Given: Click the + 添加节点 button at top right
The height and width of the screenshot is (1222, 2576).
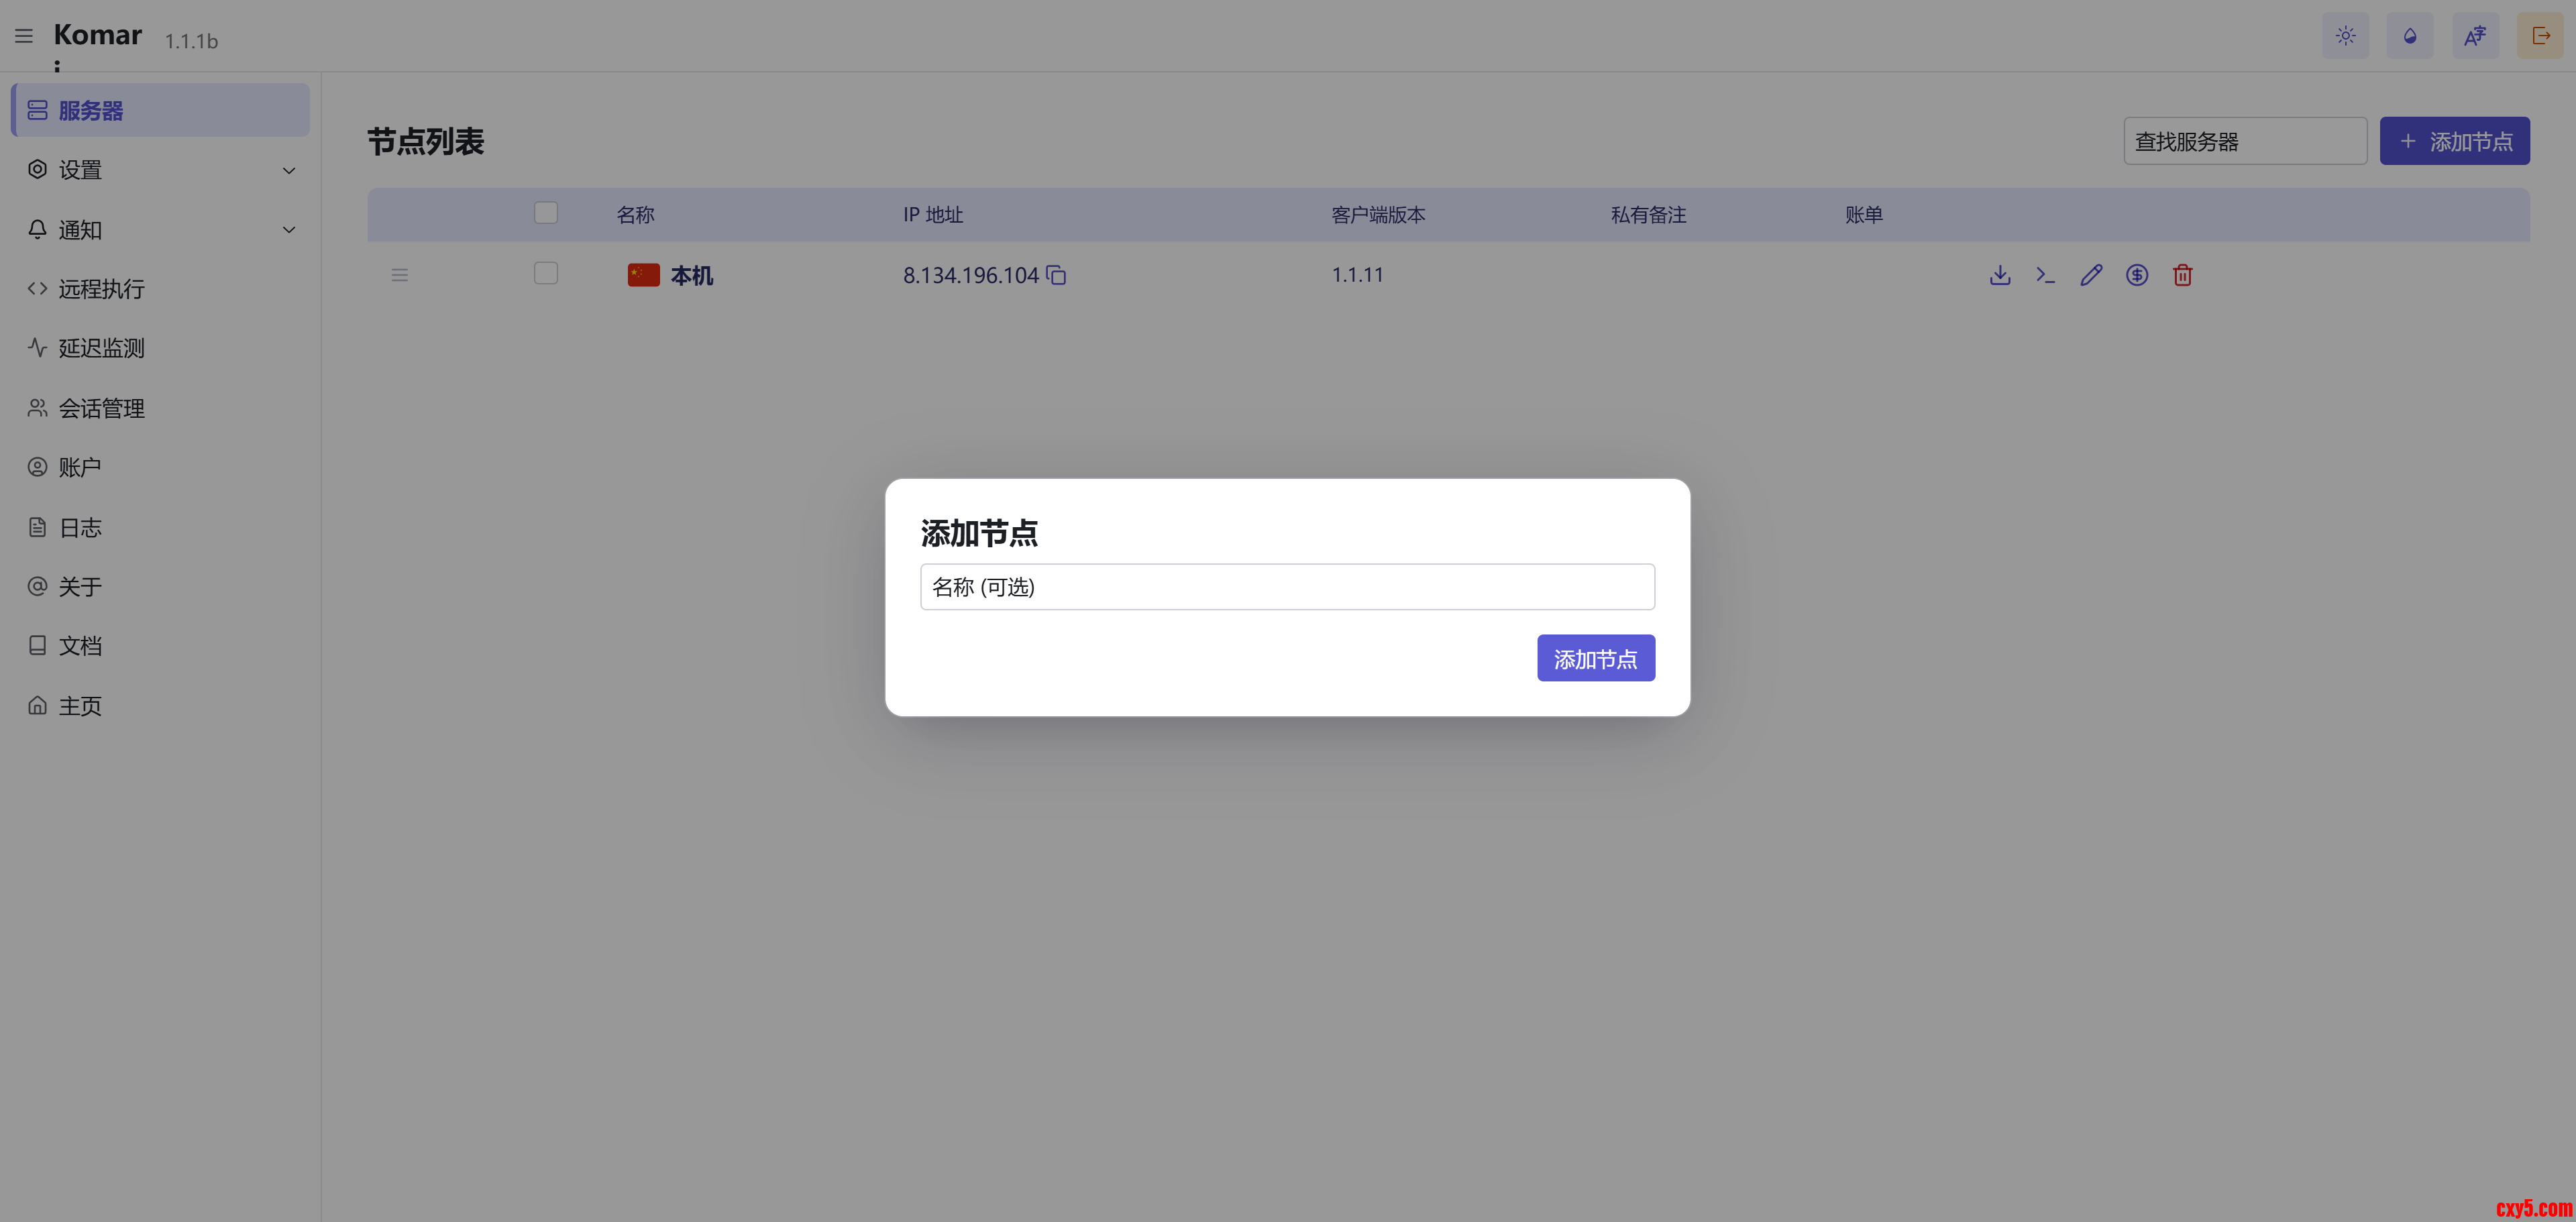Looking at the screenshot, I should (2454, 141).
